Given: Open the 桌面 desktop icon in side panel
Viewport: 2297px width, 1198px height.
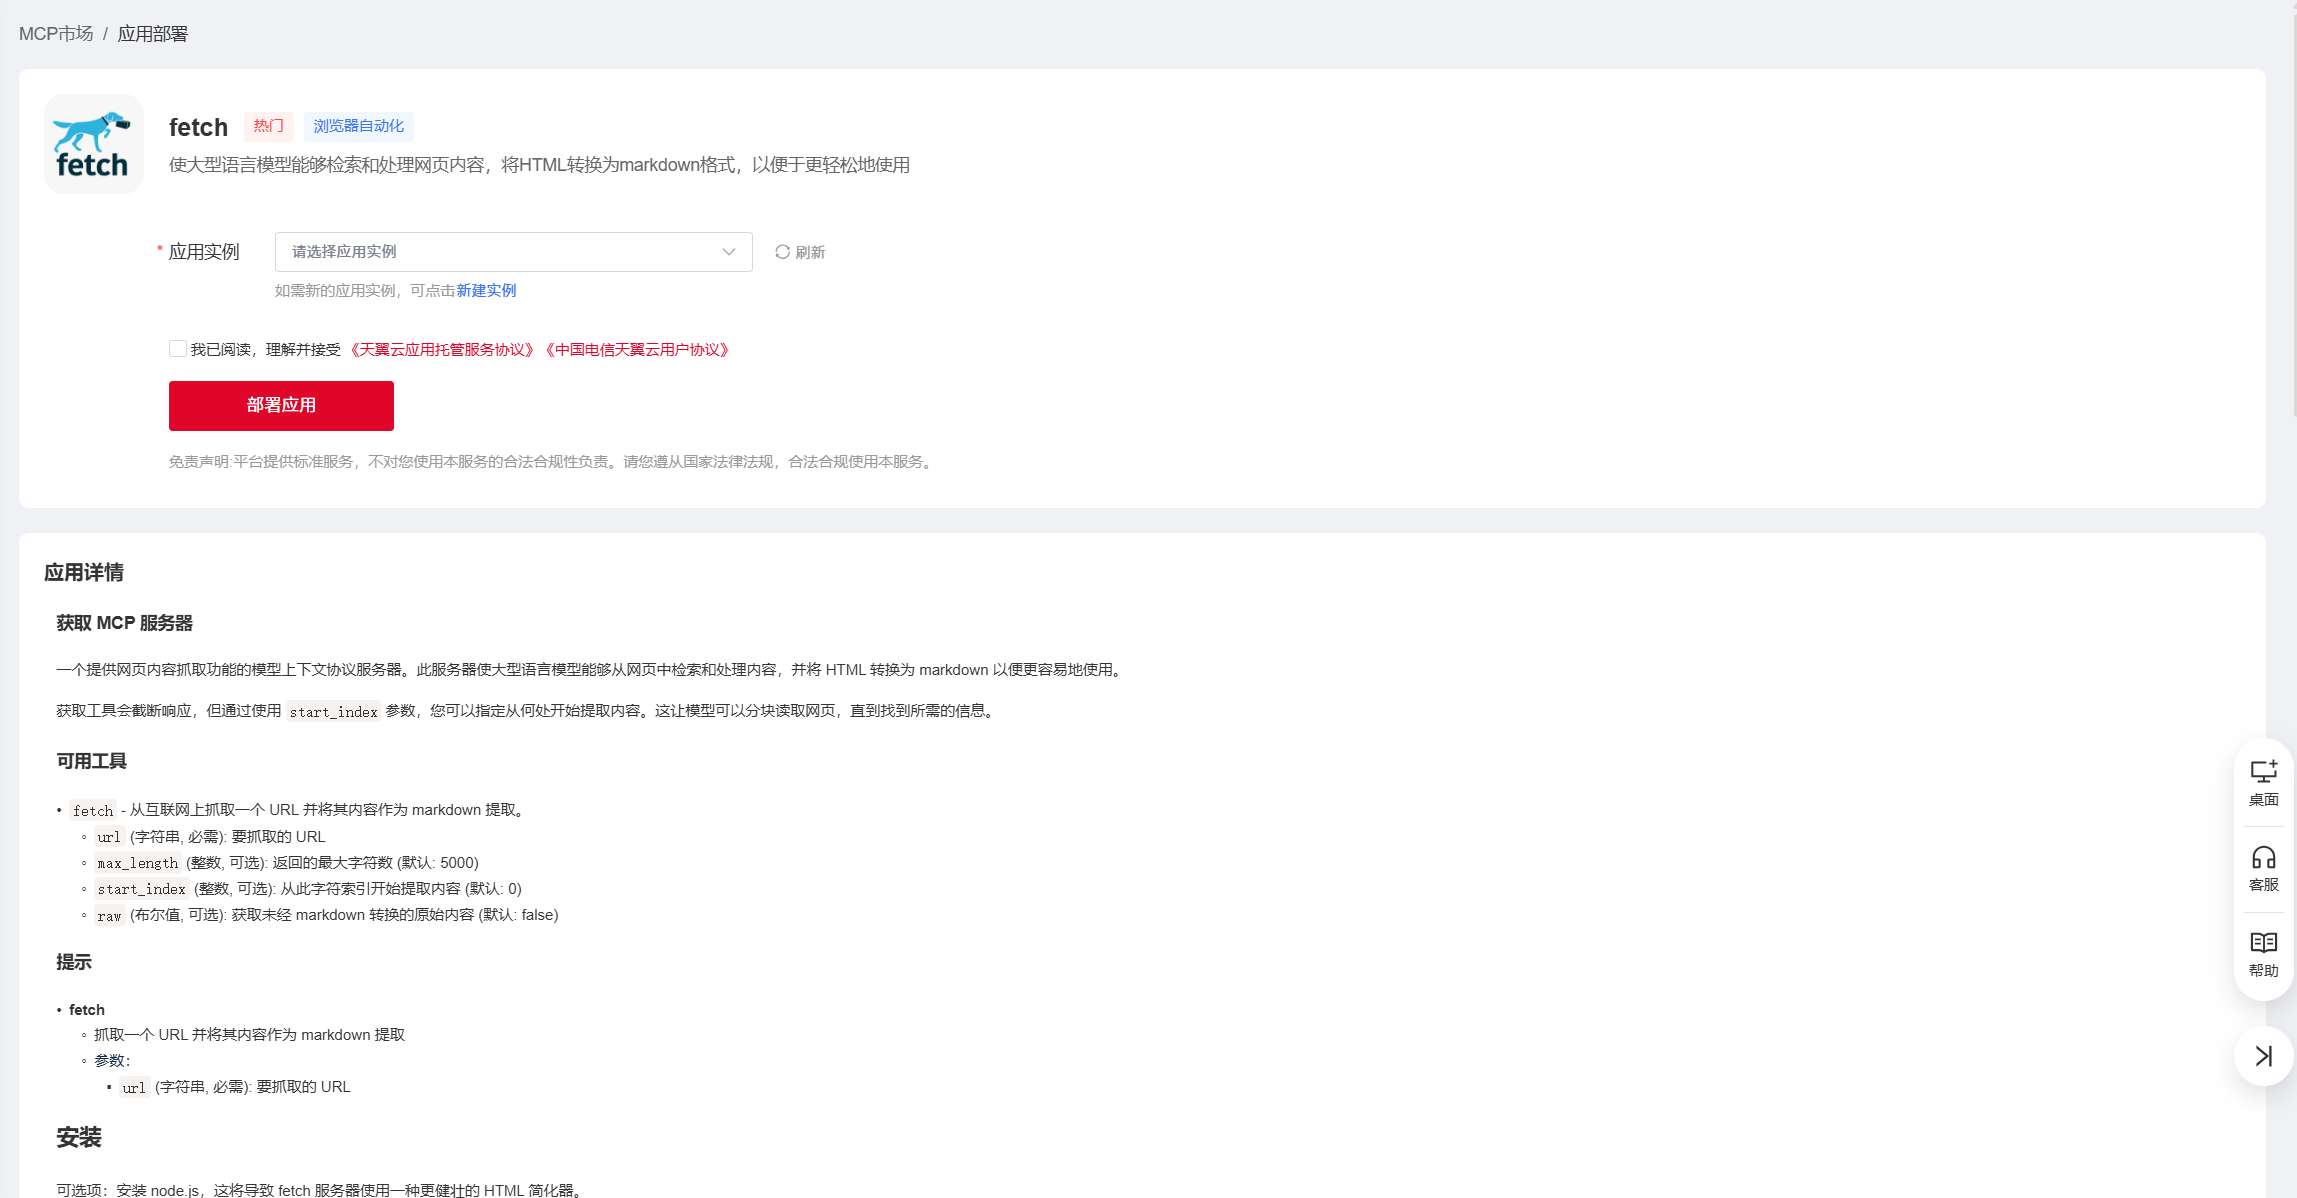Looking at the screenshot, I should click(2263, 783).
